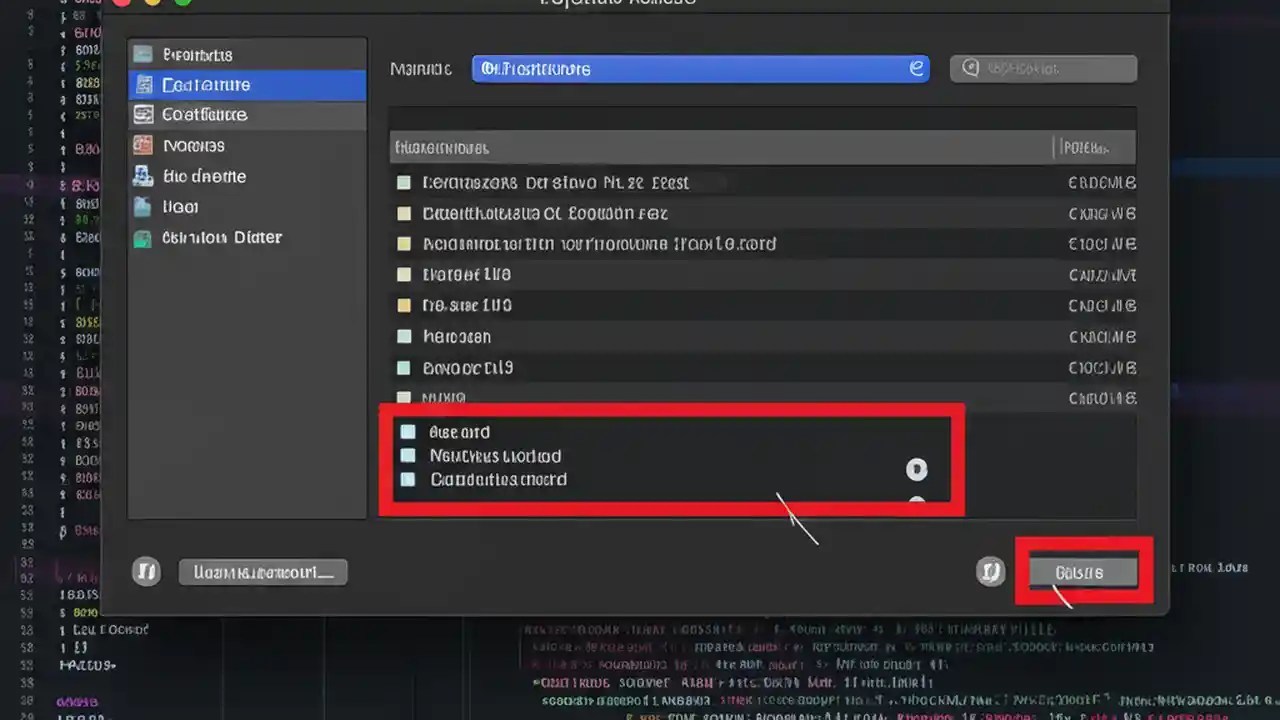The image size is (1280, 720).
Task: Open the blue dropdown at the top of the pane
Action: (x=700, y=68)
